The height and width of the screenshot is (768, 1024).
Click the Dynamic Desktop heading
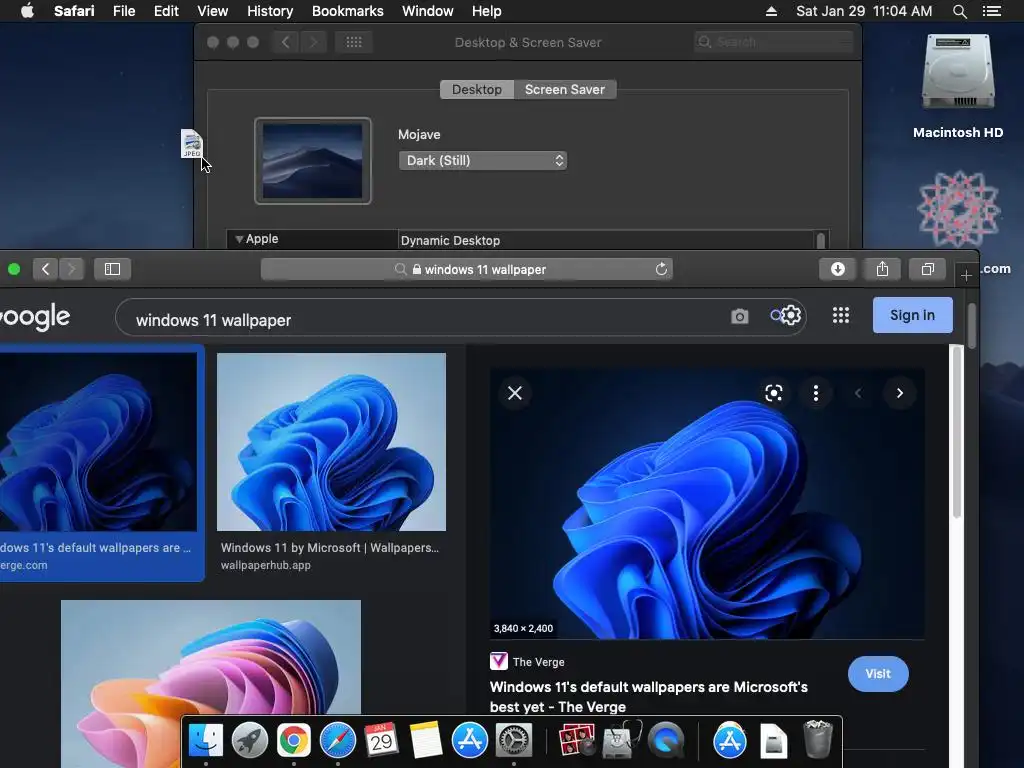point(451,240)
